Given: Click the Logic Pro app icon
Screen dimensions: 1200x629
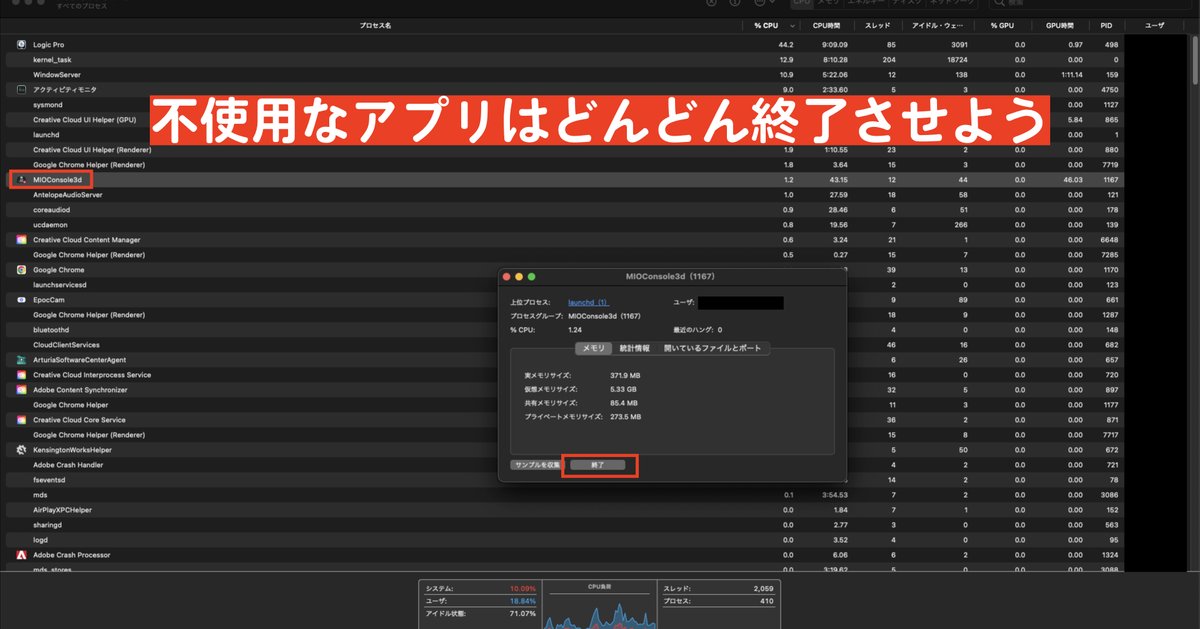Looking at the screenshot, I should click(x=21, y=45).
